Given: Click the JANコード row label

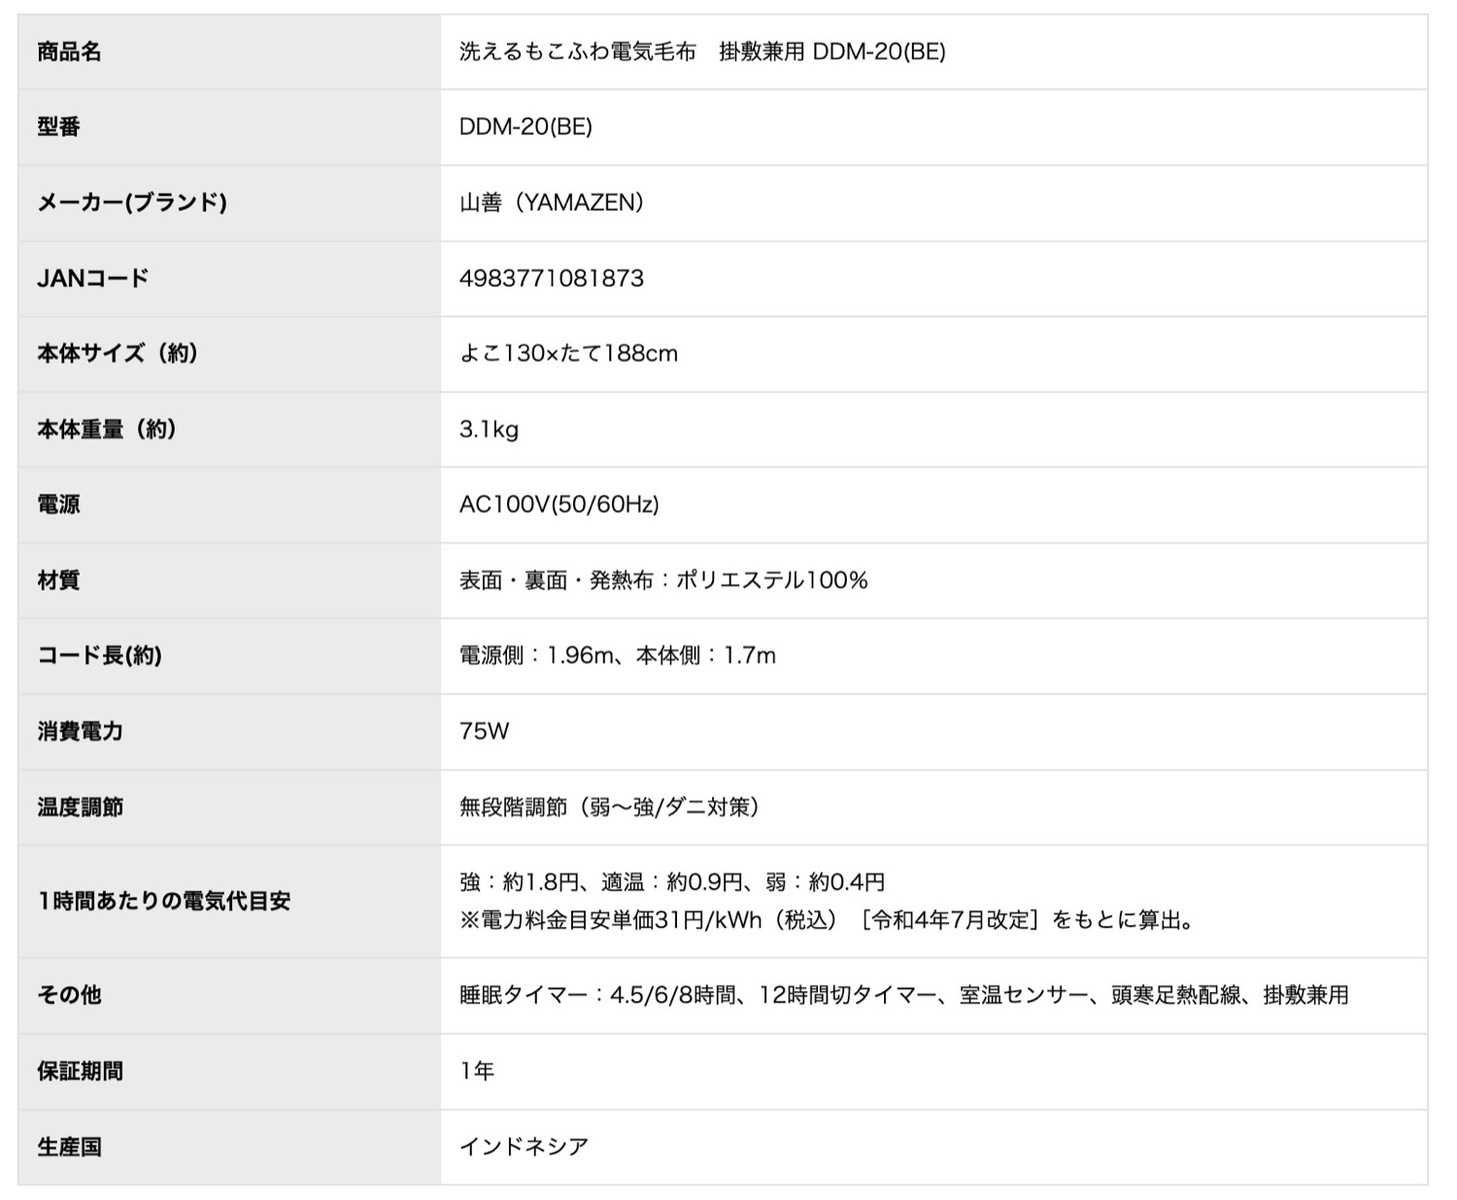Looking at the screenshot, I should [x=91, y=278].
